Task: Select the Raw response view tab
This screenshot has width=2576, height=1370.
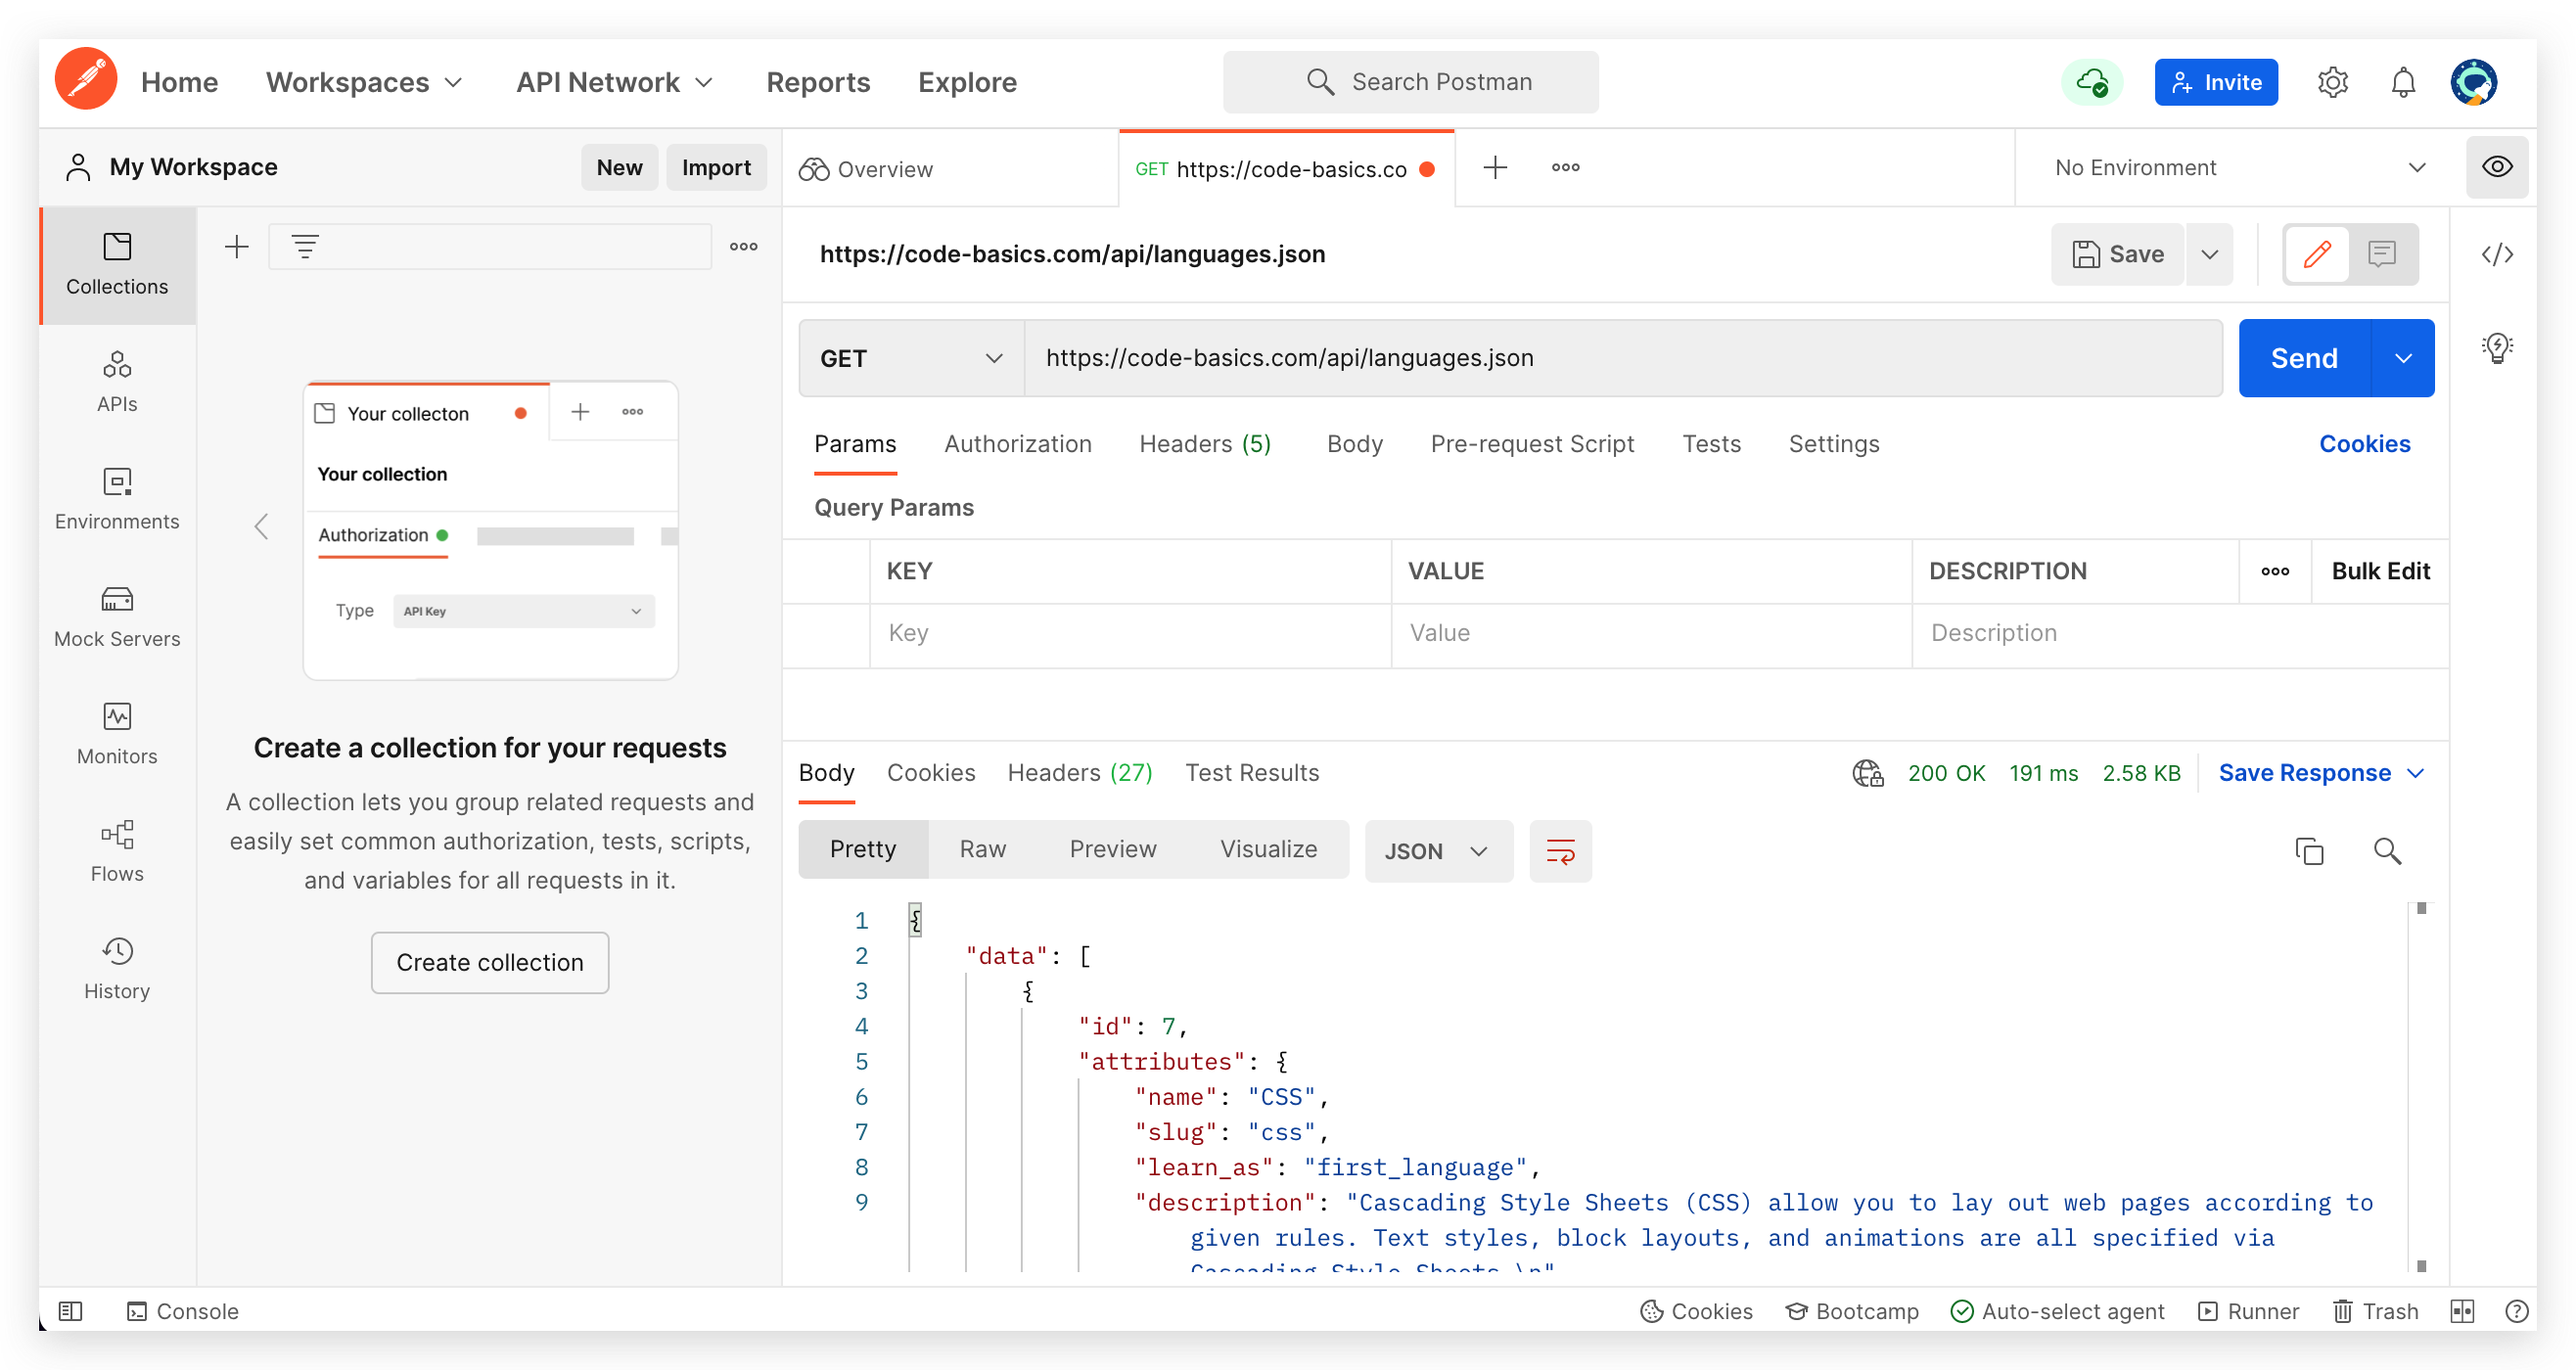Action: pos(982,849)
